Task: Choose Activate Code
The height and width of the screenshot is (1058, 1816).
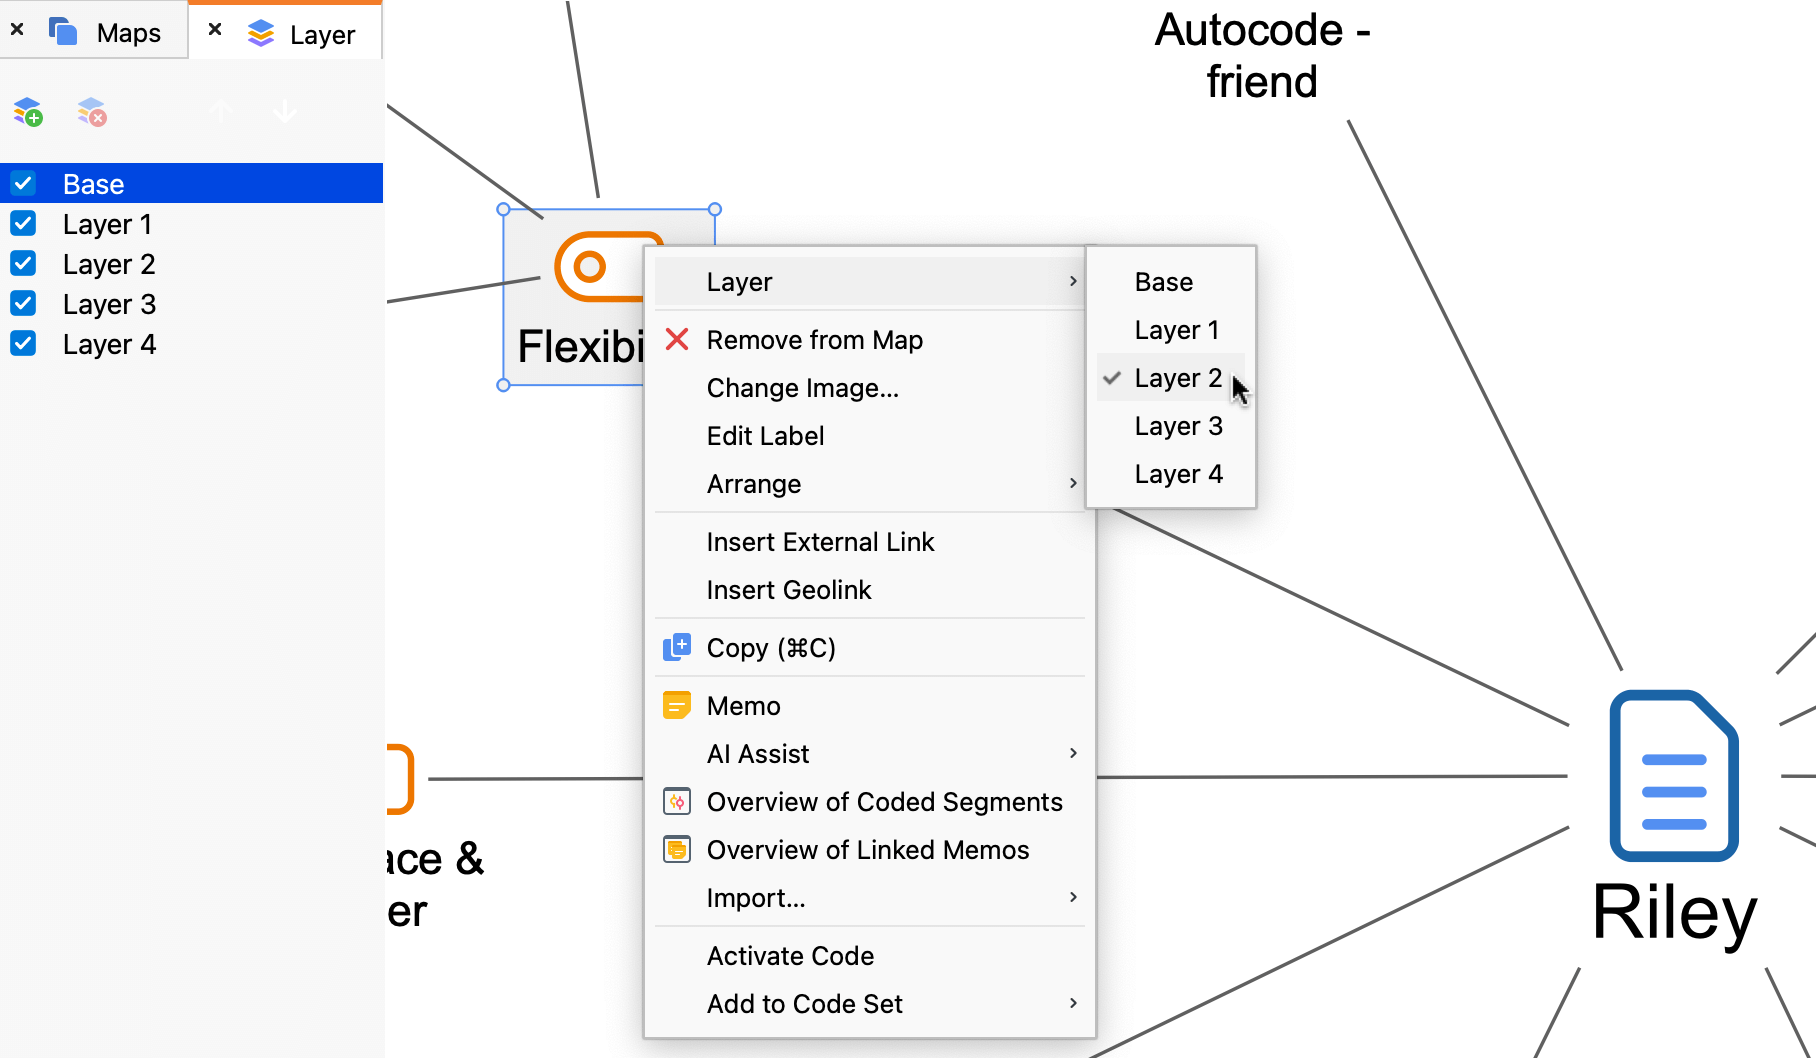Action: coord(869,956)
